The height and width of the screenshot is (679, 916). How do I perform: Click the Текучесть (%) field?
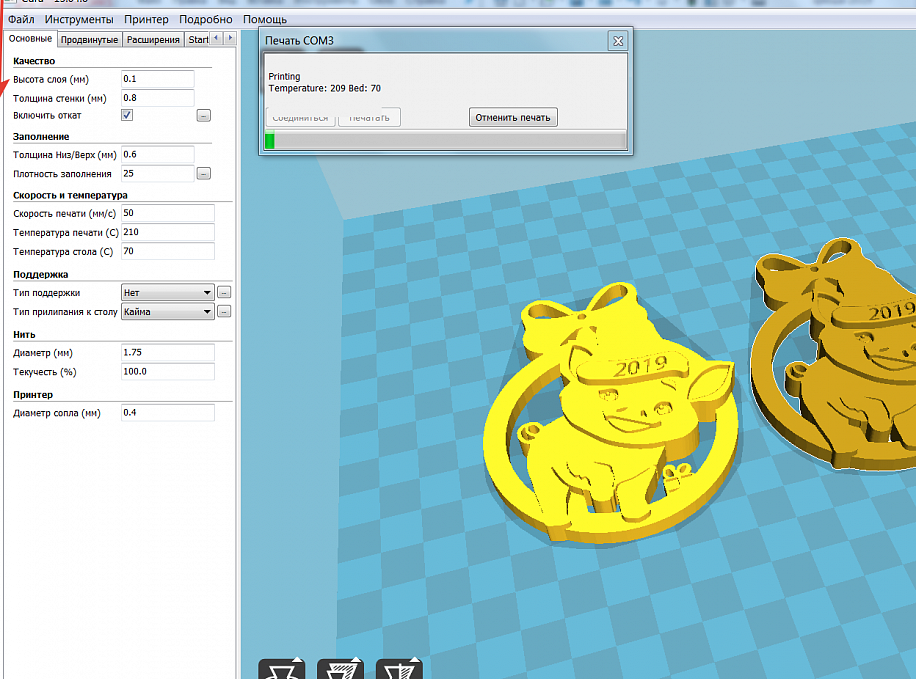tap(168, 372)
